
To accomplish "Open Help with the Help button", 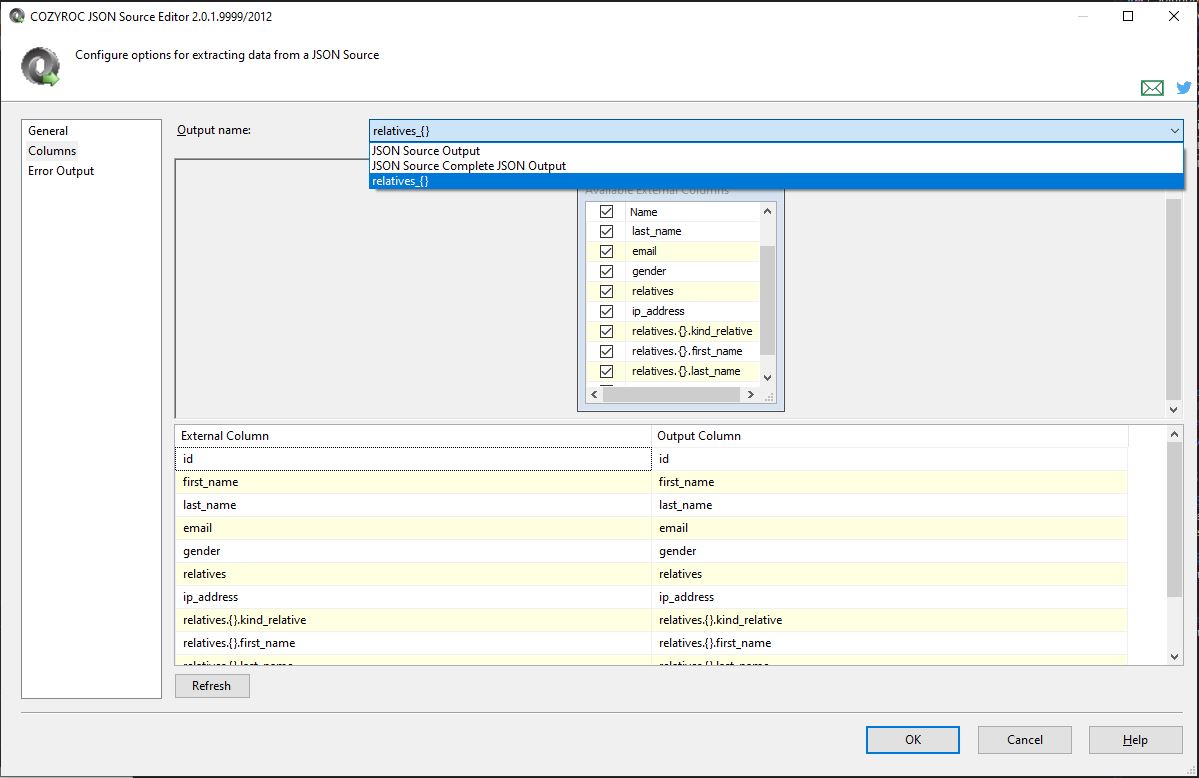I will (1136, 740).
